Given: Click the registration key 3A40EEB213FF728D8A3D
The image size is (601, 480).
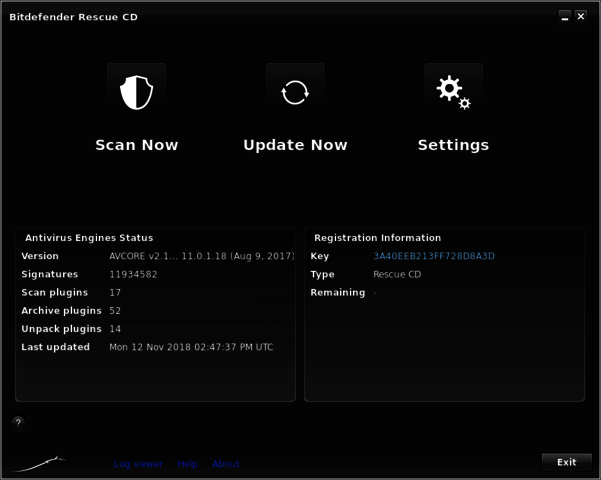Looking at the screenshot, I should (x=434, y=256).
